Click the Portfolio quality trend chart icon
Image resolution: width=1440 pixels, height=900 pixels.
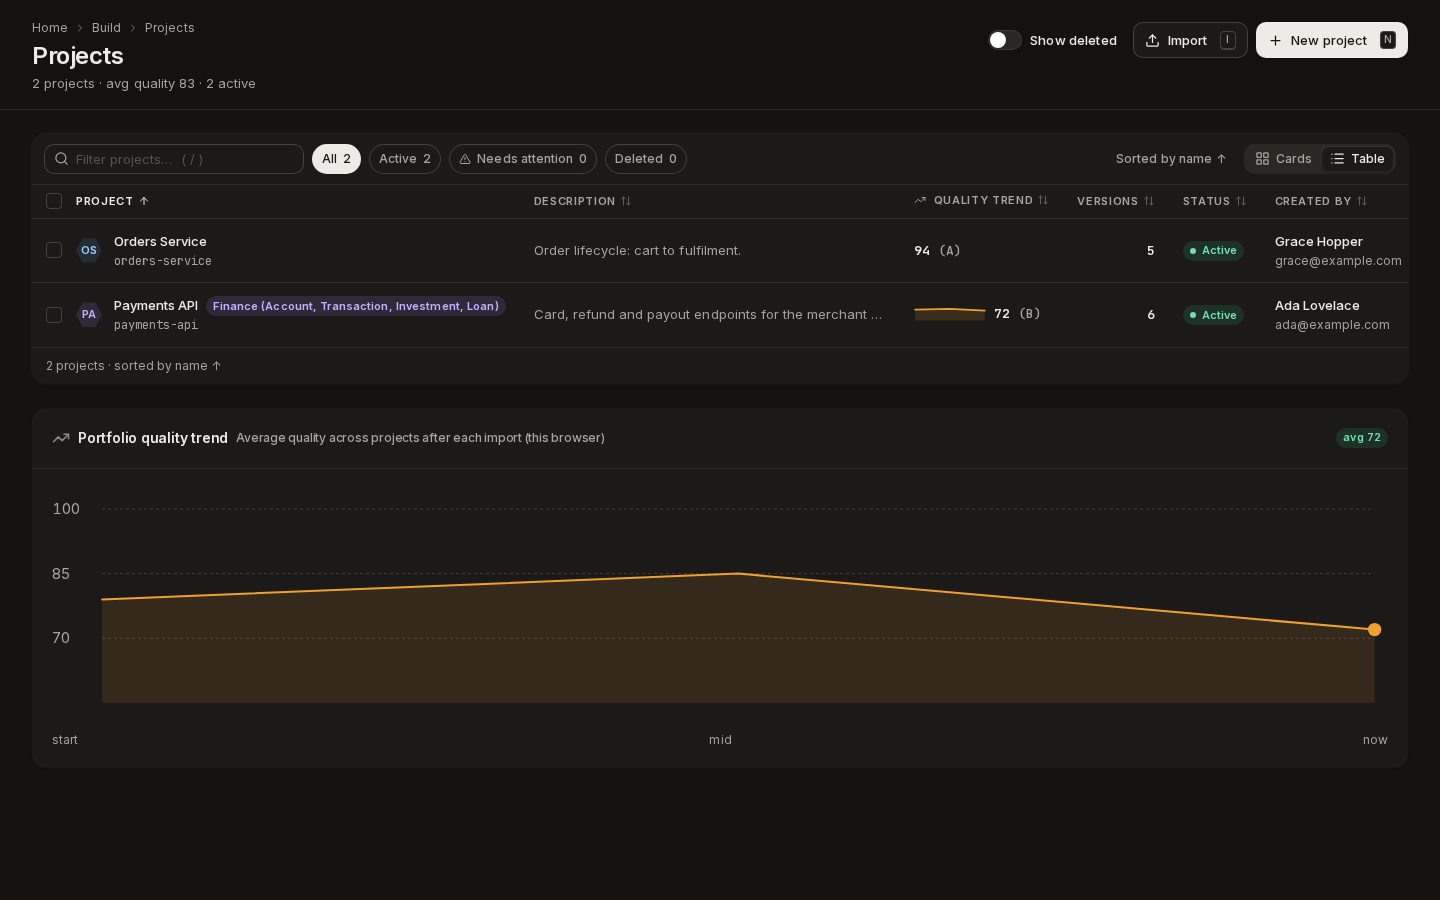point(61,438)
